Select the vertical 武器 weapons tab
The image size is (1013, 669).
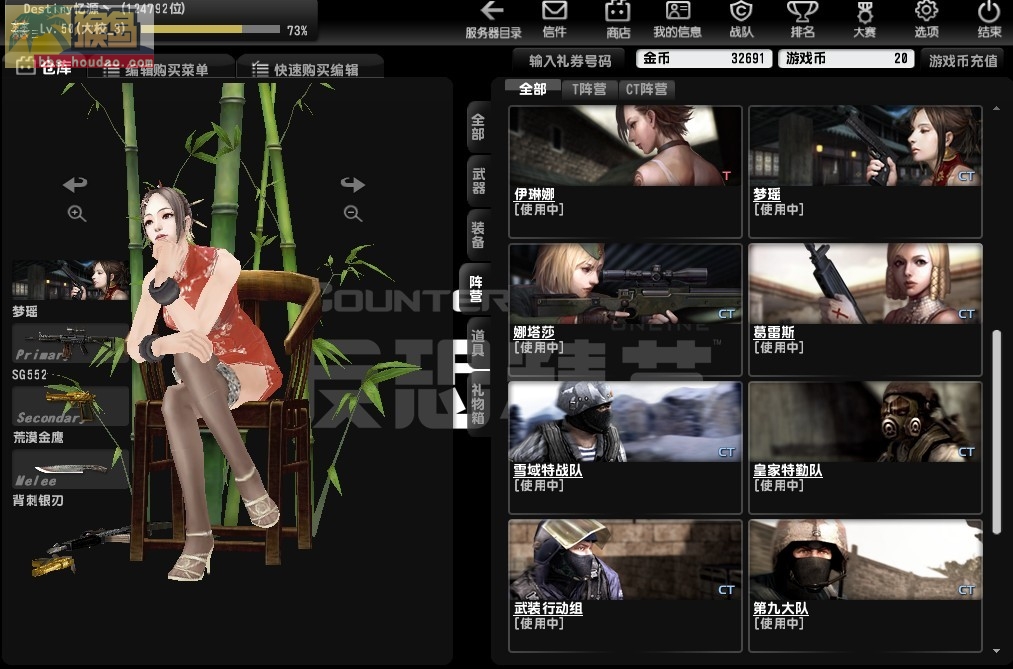[x=477, y=181]
